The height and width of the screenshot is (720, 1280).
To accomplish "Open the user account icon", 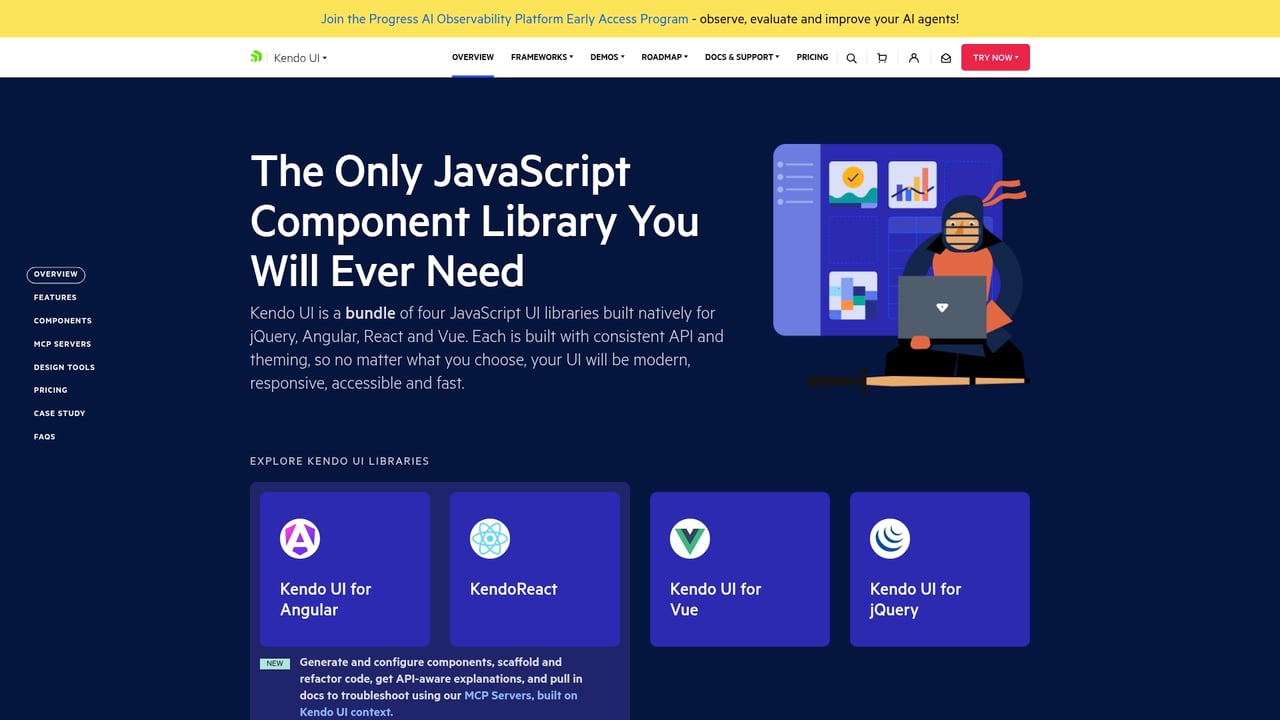I will tap(913, 57).
